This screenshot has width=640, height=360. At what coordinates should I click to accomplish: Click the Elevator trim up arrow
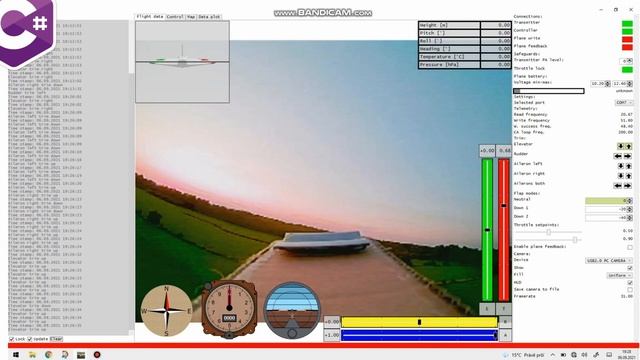click(x=629, y=146)
